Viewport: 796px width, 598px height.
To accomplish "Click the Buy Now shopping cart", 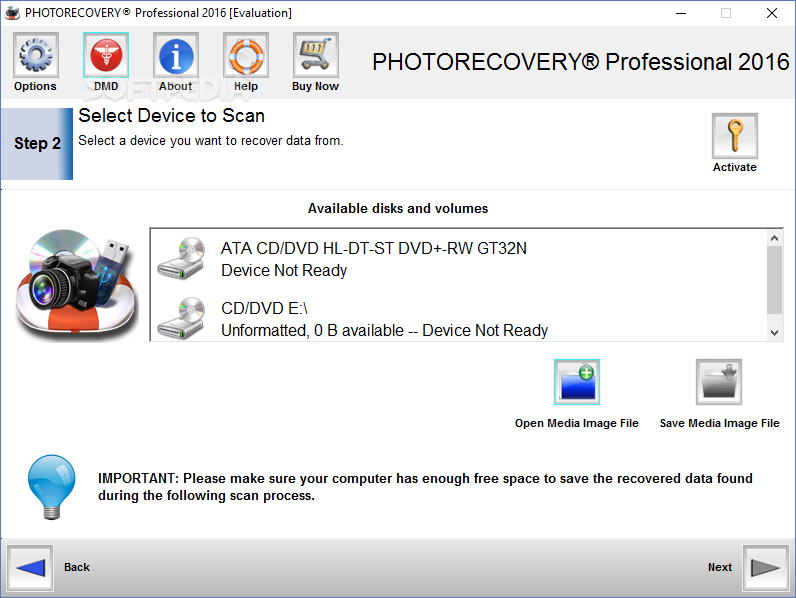I will 315,55.
